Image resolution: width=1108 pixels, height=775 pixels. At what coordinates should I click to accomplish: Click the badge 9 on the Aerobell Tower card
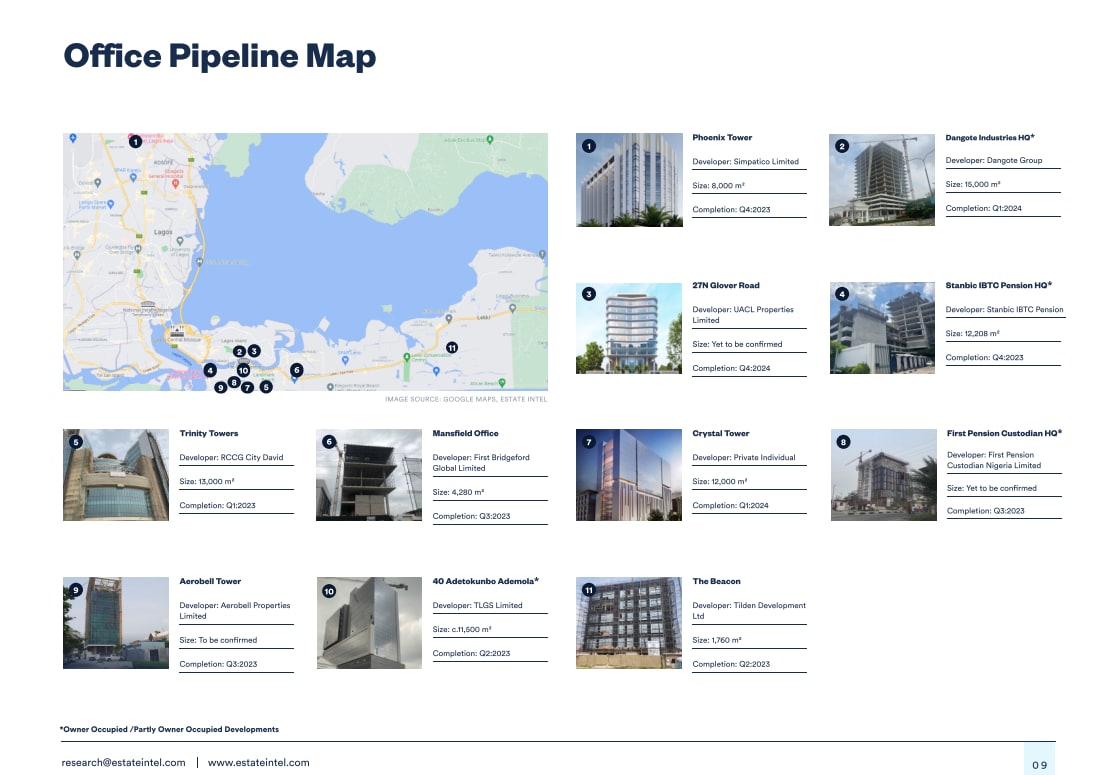[78, 589]
